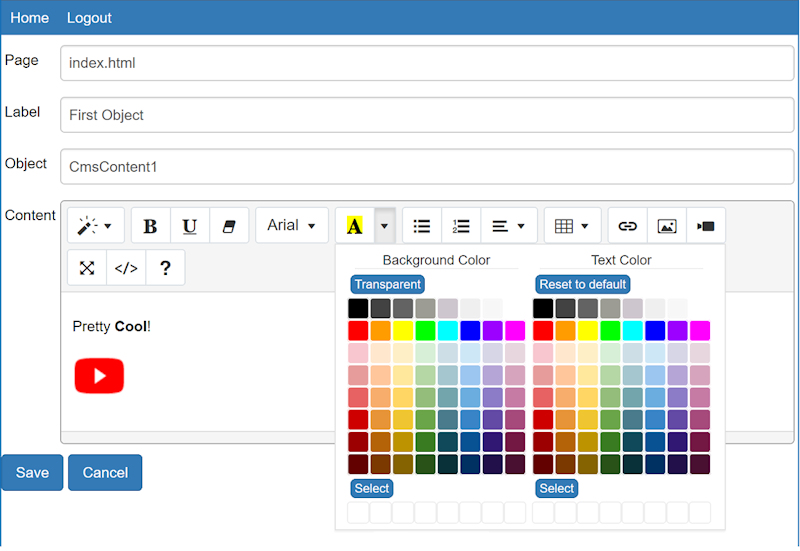Click the insert video icon

pos(706,226)
